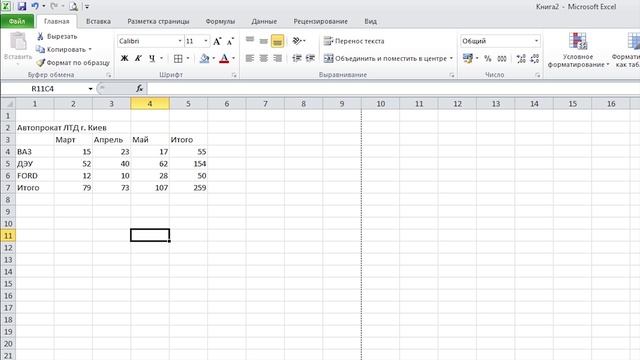
Task: Open Выравнивание group dialog launcher
Action: [x=451, y=75]
